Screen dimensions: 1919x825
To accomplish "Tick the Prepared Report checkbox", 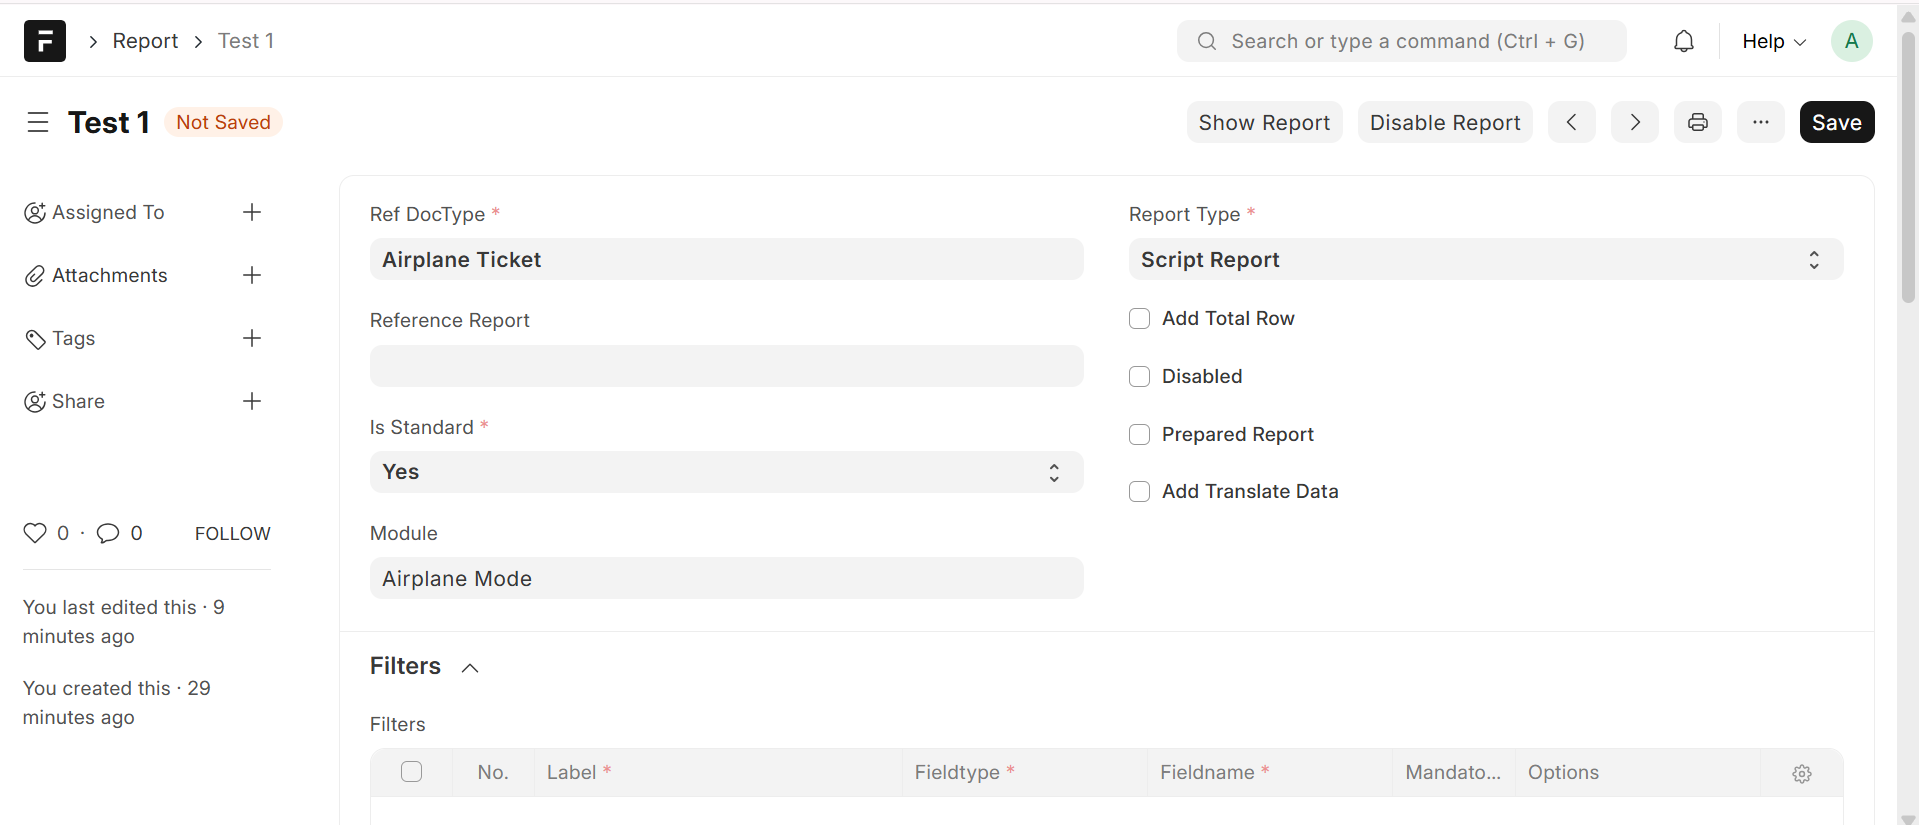I will coord(1139,434).
